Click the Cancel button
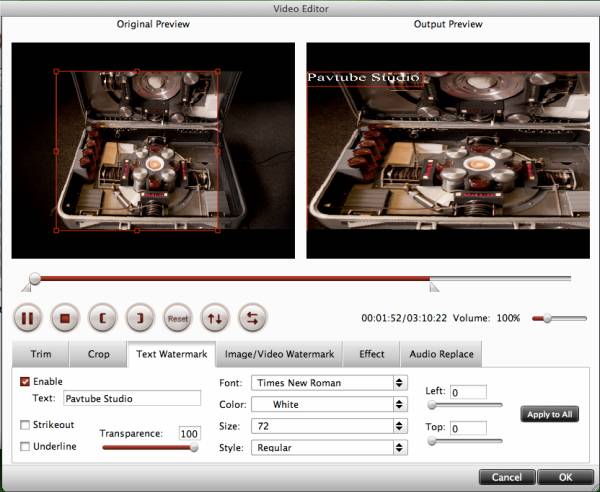This screenshot has width=600, height=492. [x=507, y=477]
